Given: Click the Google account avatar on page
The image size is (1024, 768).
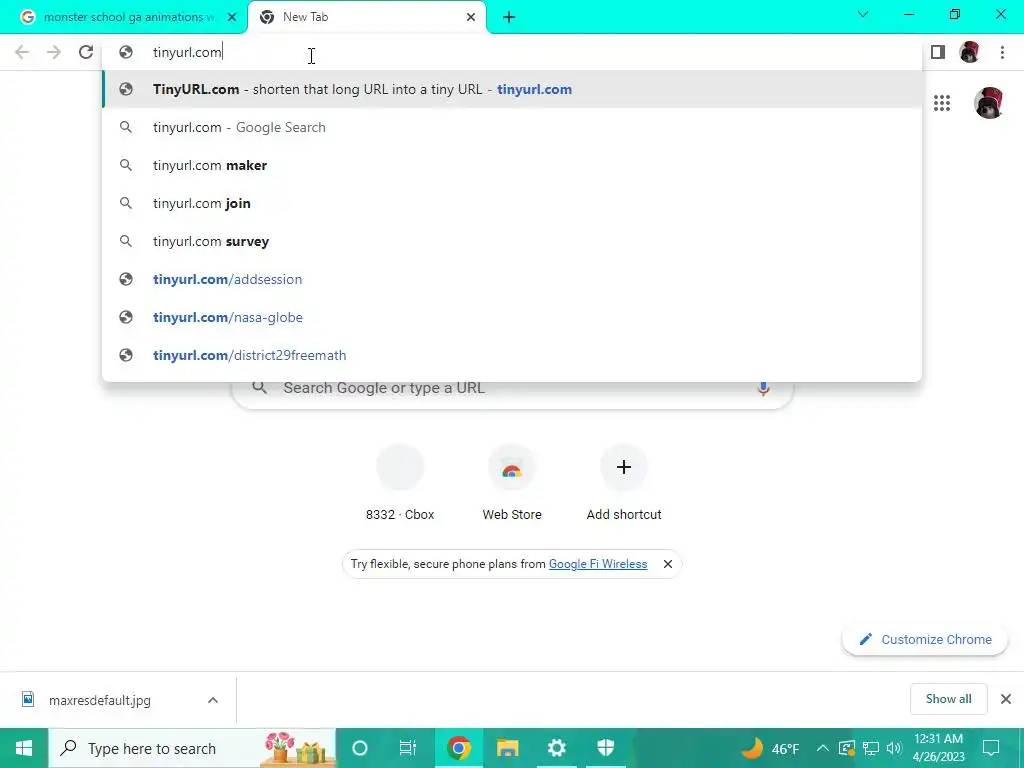Looking at the screenshot, I should (x=989, y=103).
